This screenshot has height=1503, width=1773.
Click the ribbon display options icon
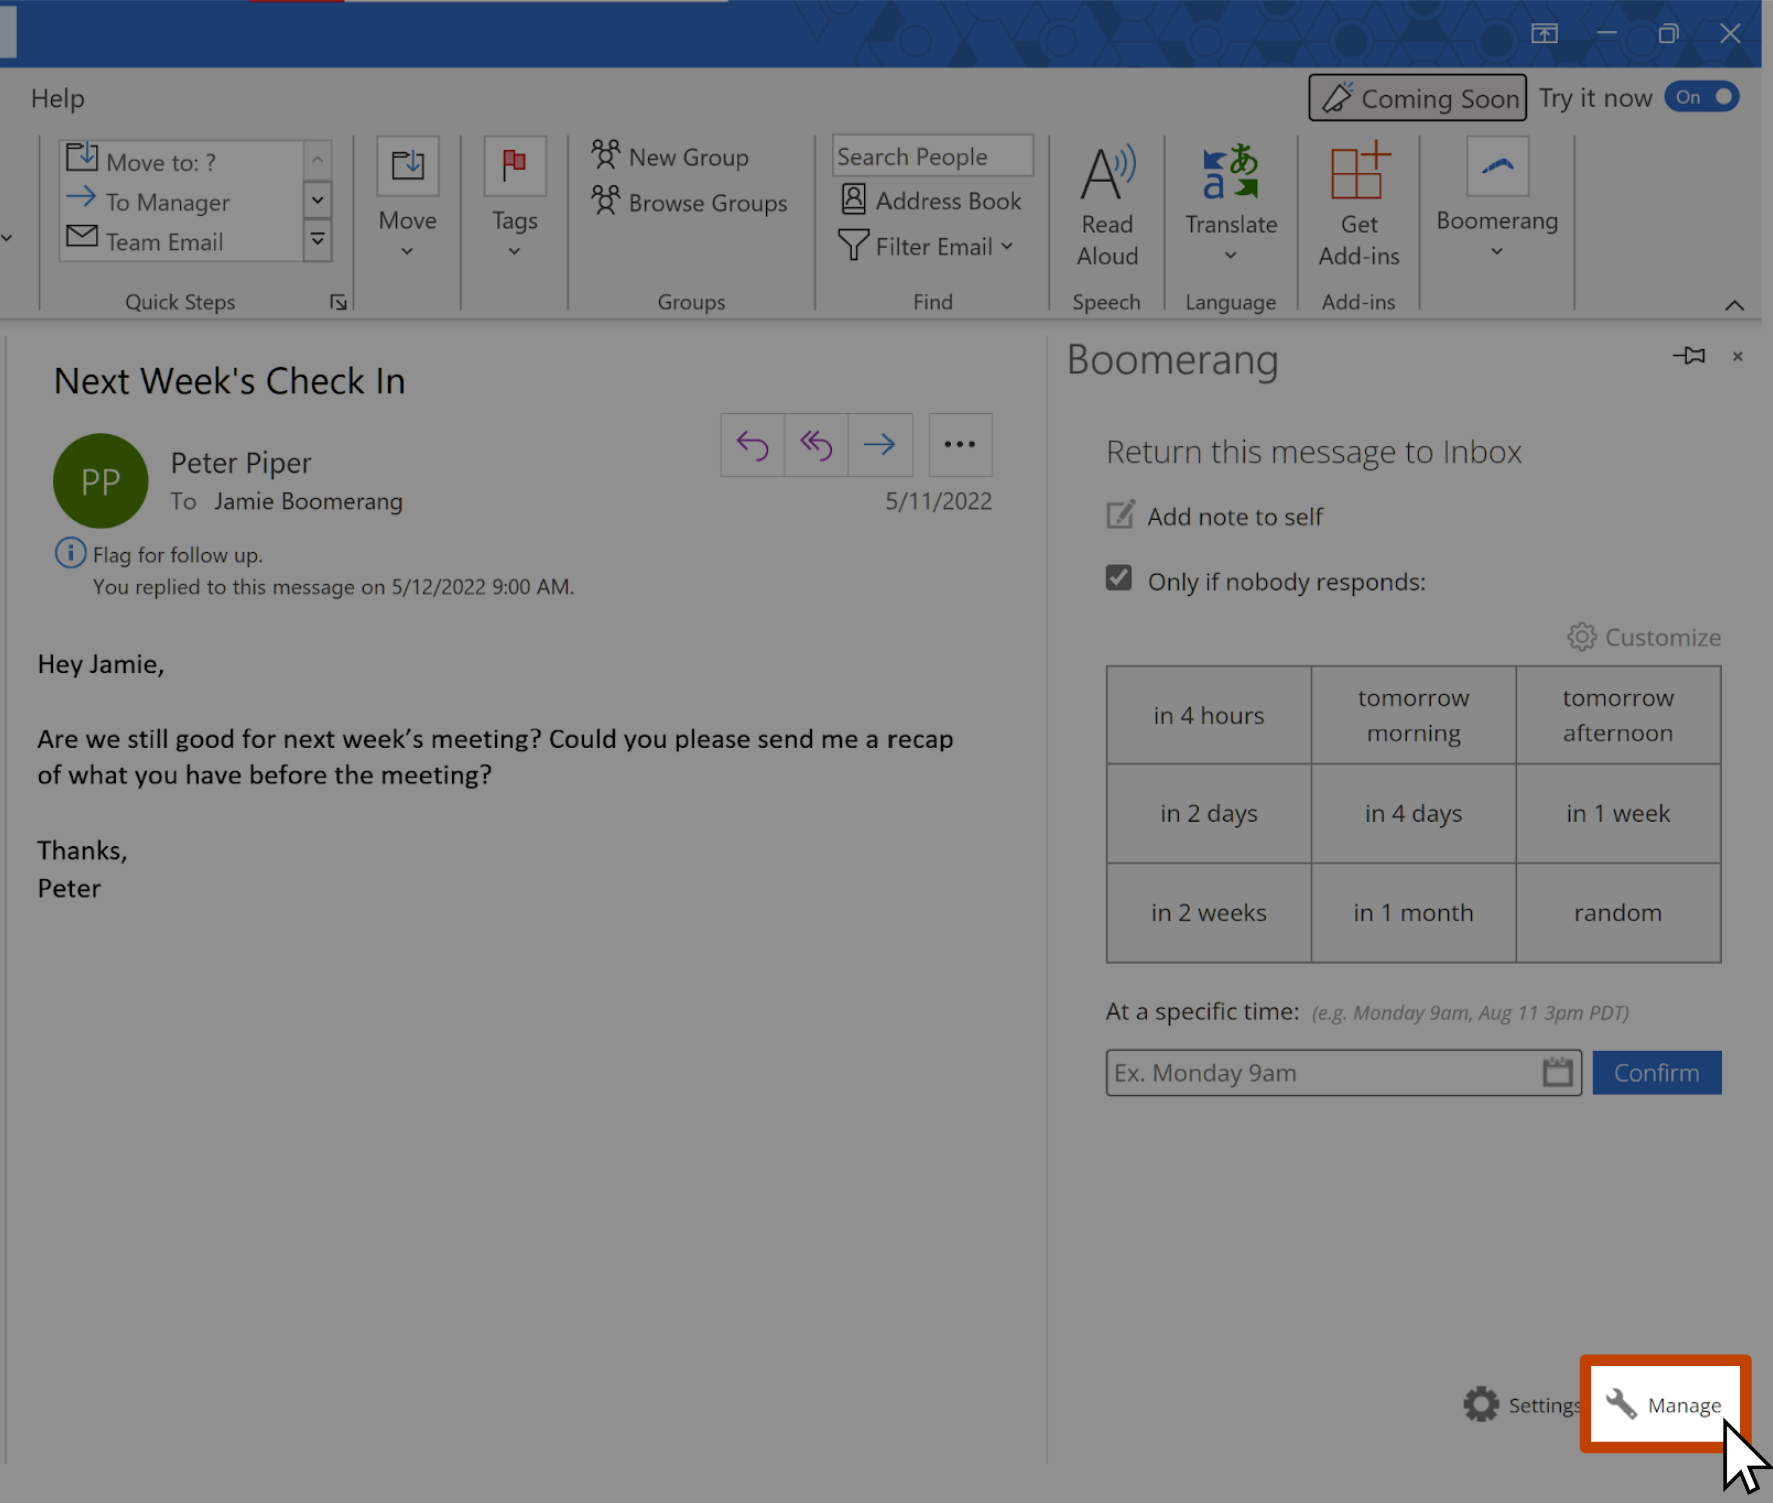point(1544,34)
